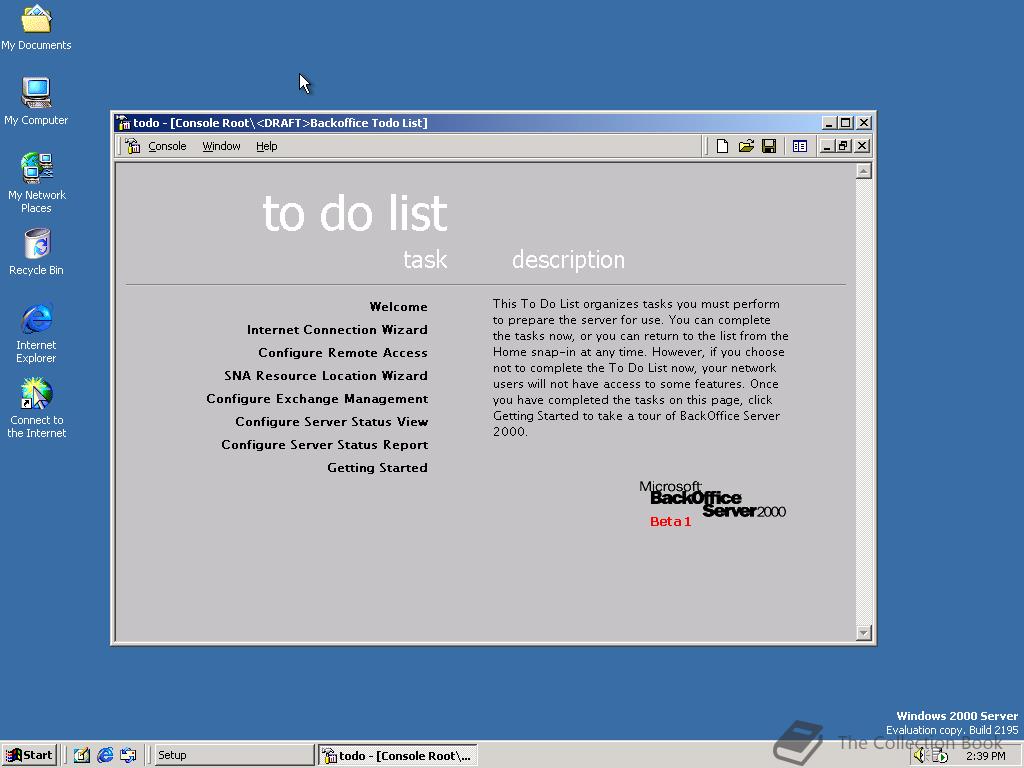Open the Help menu
The image size is (1024, 768).
(x=266, y=146)
